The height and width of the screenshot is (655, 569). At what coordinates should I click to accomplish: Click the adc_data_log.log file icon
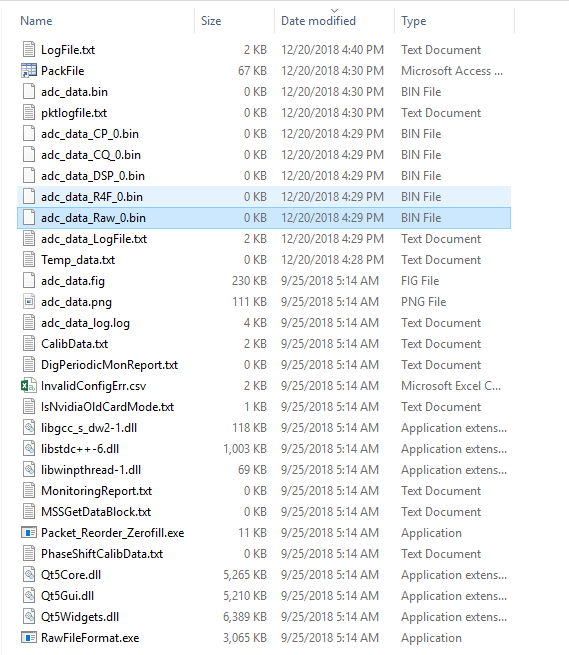pyautogui.click(x=29, y=322)
